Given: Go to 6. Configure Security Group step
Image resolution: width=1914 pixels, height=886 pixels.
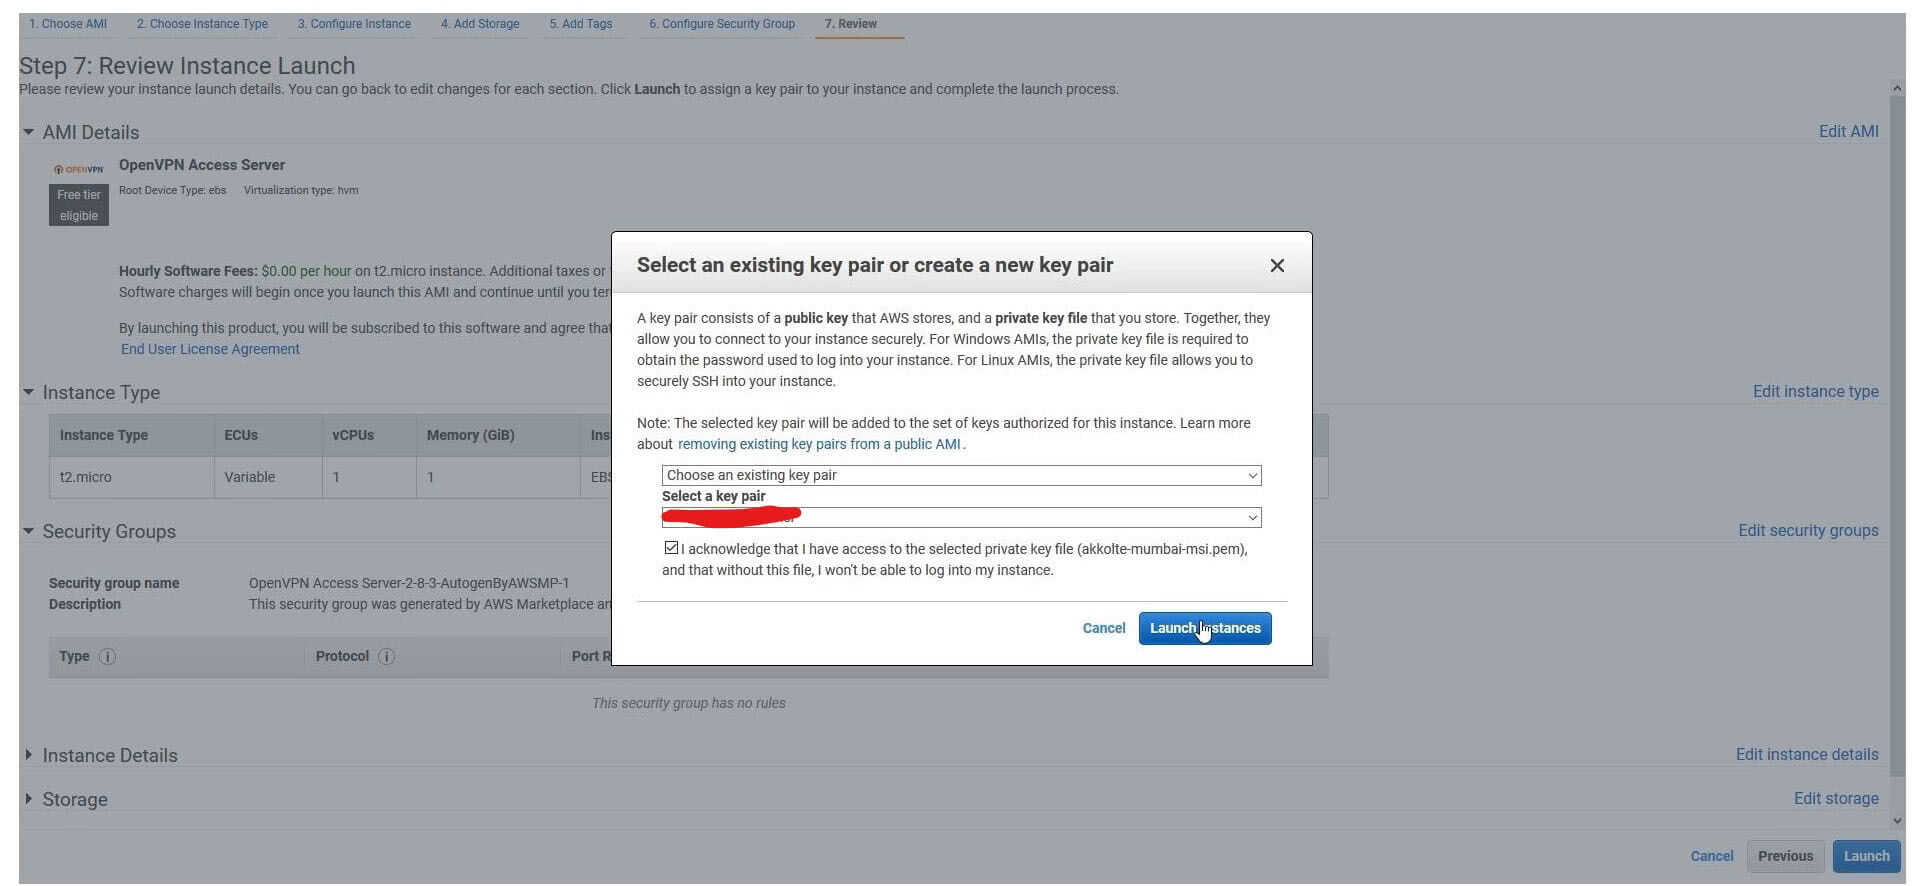Looking at the screenshot, I should [x=722, y=24].
